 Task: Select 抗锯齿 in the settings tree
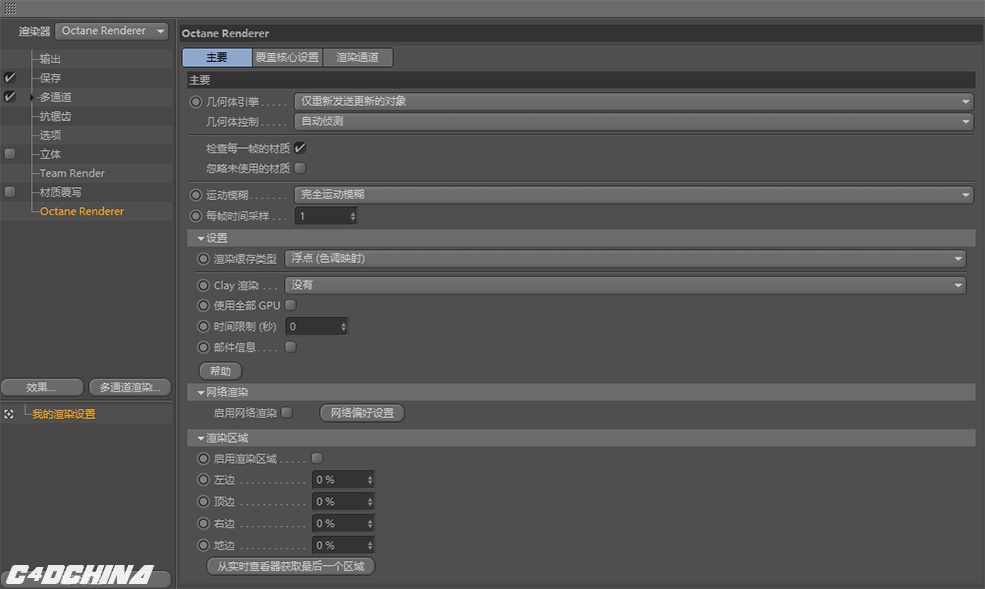pyautogui.click(x=55, y=116)
